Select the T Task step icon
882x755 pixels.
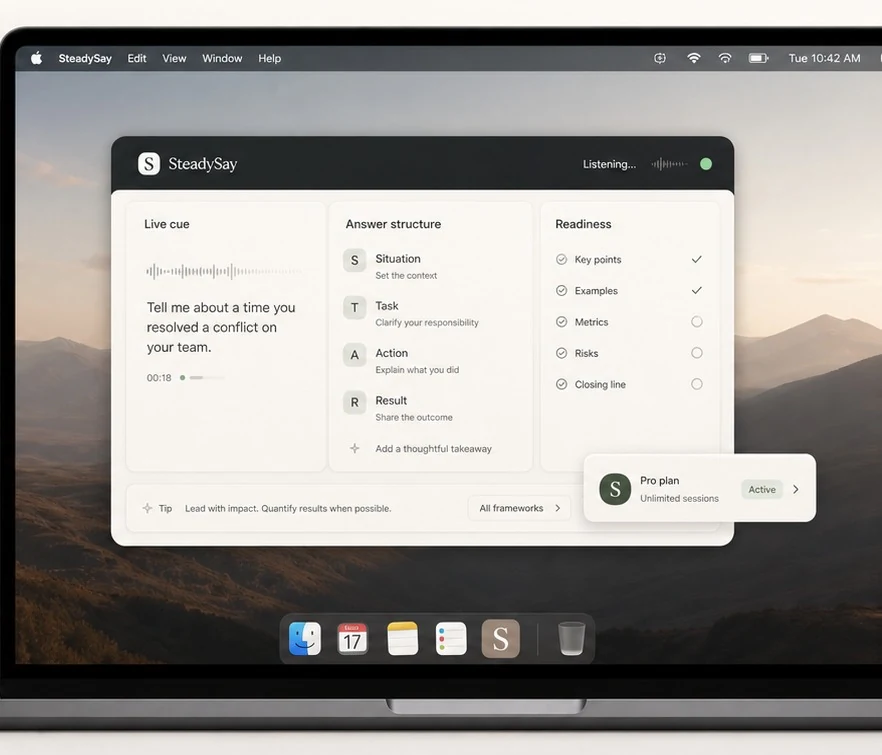(354, 307)
